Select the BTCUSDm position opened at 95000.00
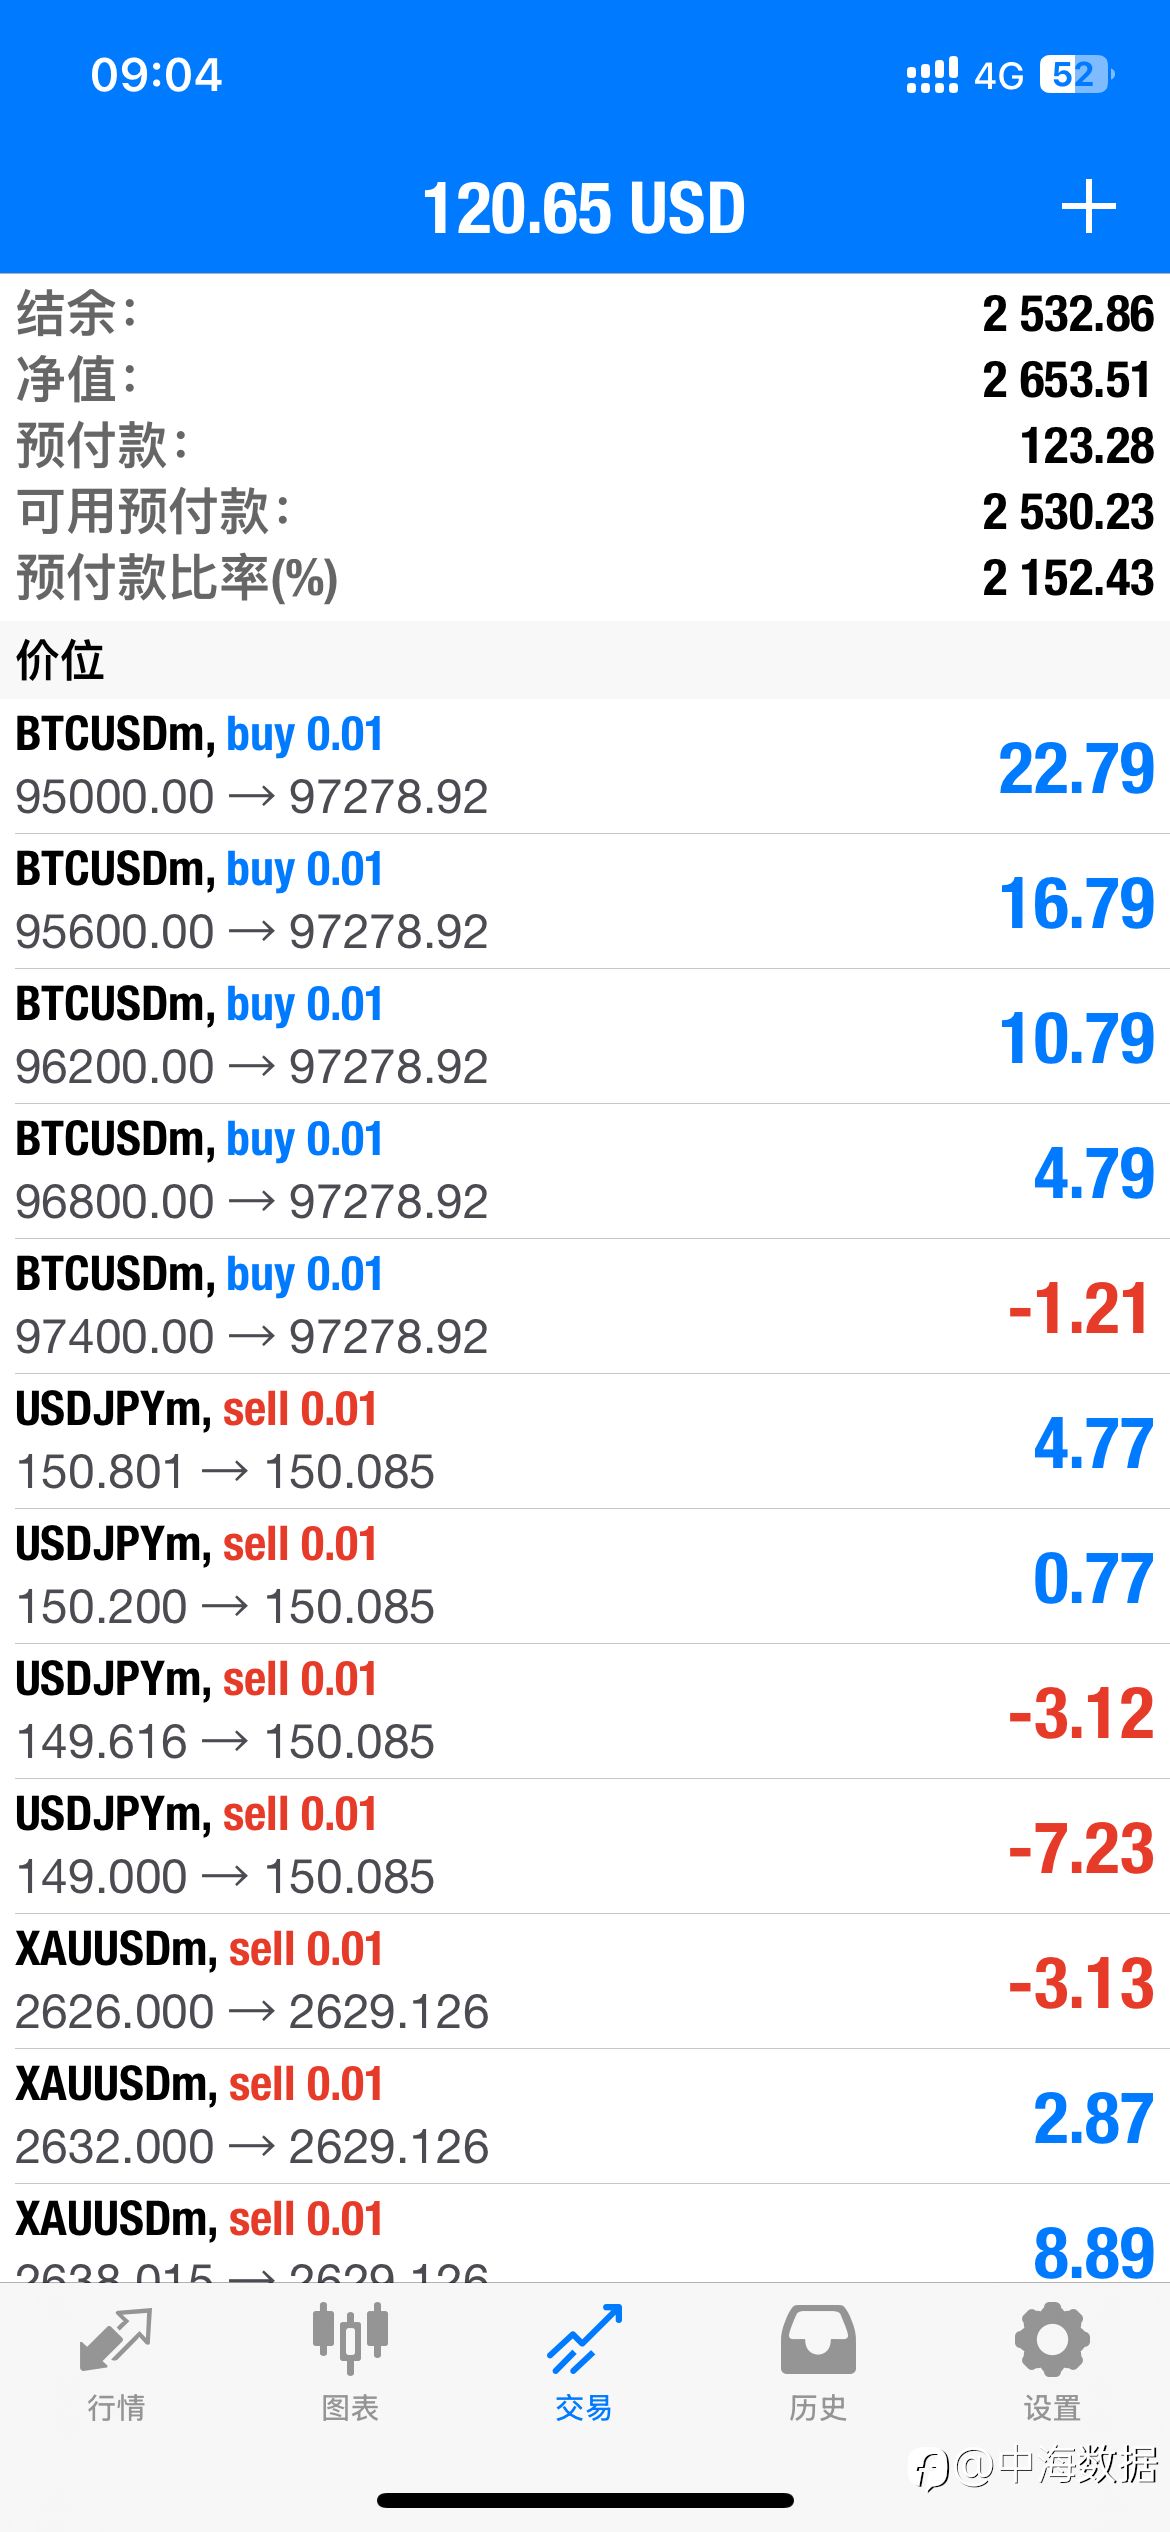 point(585,766)
